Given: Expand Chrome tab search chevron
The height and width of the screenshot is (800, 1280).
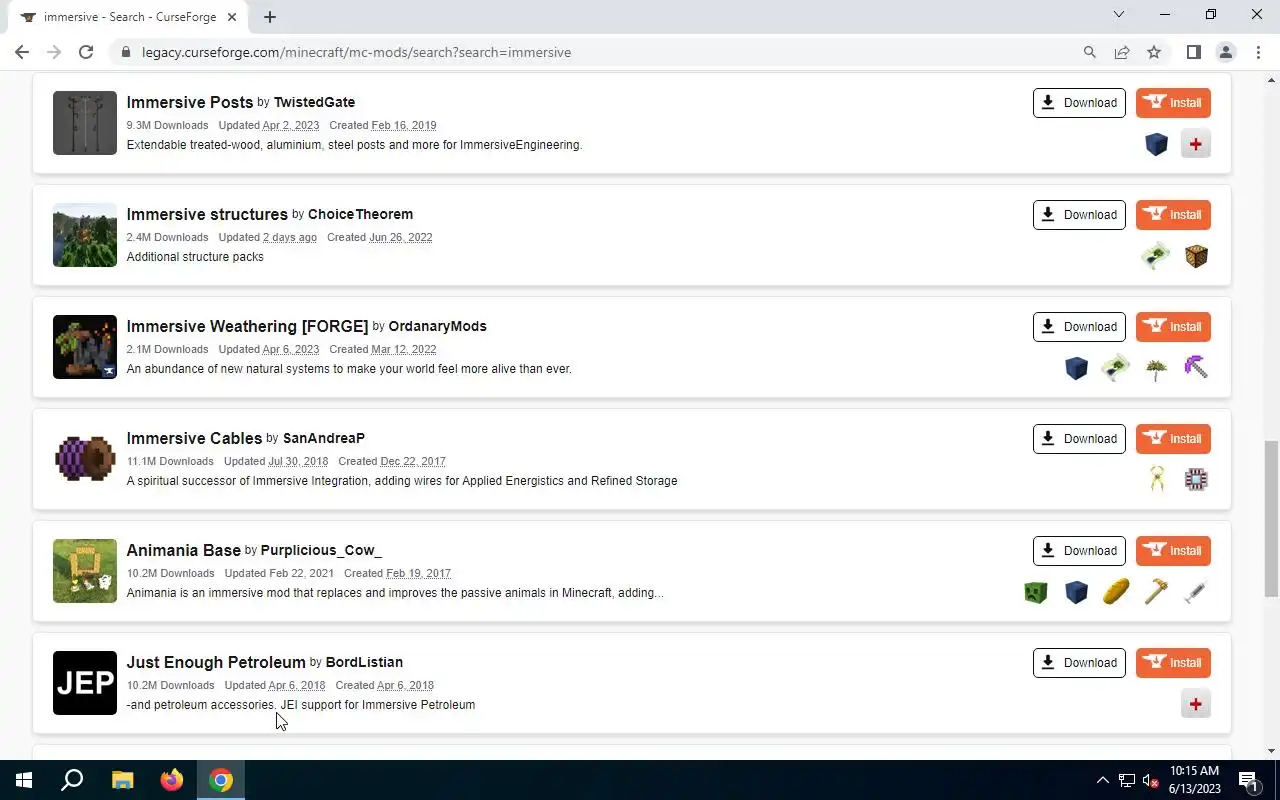Looking at the screenshot, I should (1119, 14).
